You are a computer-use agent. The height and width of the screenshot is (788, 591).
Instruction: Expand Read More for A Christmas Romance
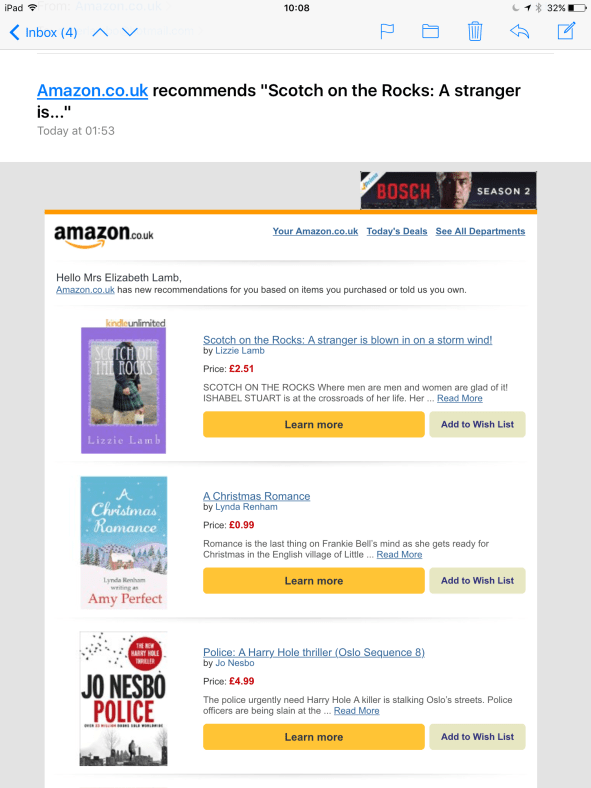pyautogui.click(x=399, y=554)
